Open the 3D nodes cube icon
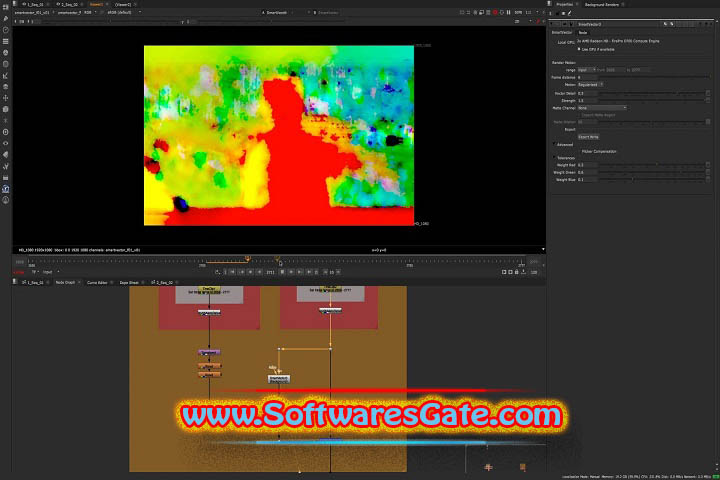The height and width of the screenshot is (480, 720). (6, 109)
